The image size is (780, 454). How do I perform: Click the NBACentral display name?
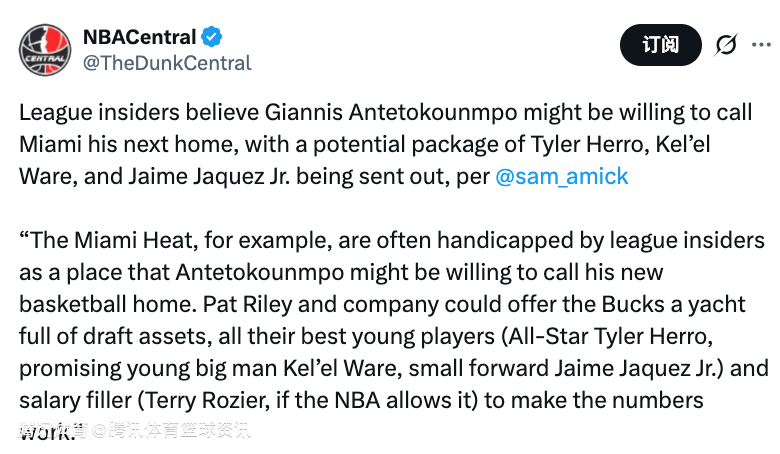[x=138, y=37]
